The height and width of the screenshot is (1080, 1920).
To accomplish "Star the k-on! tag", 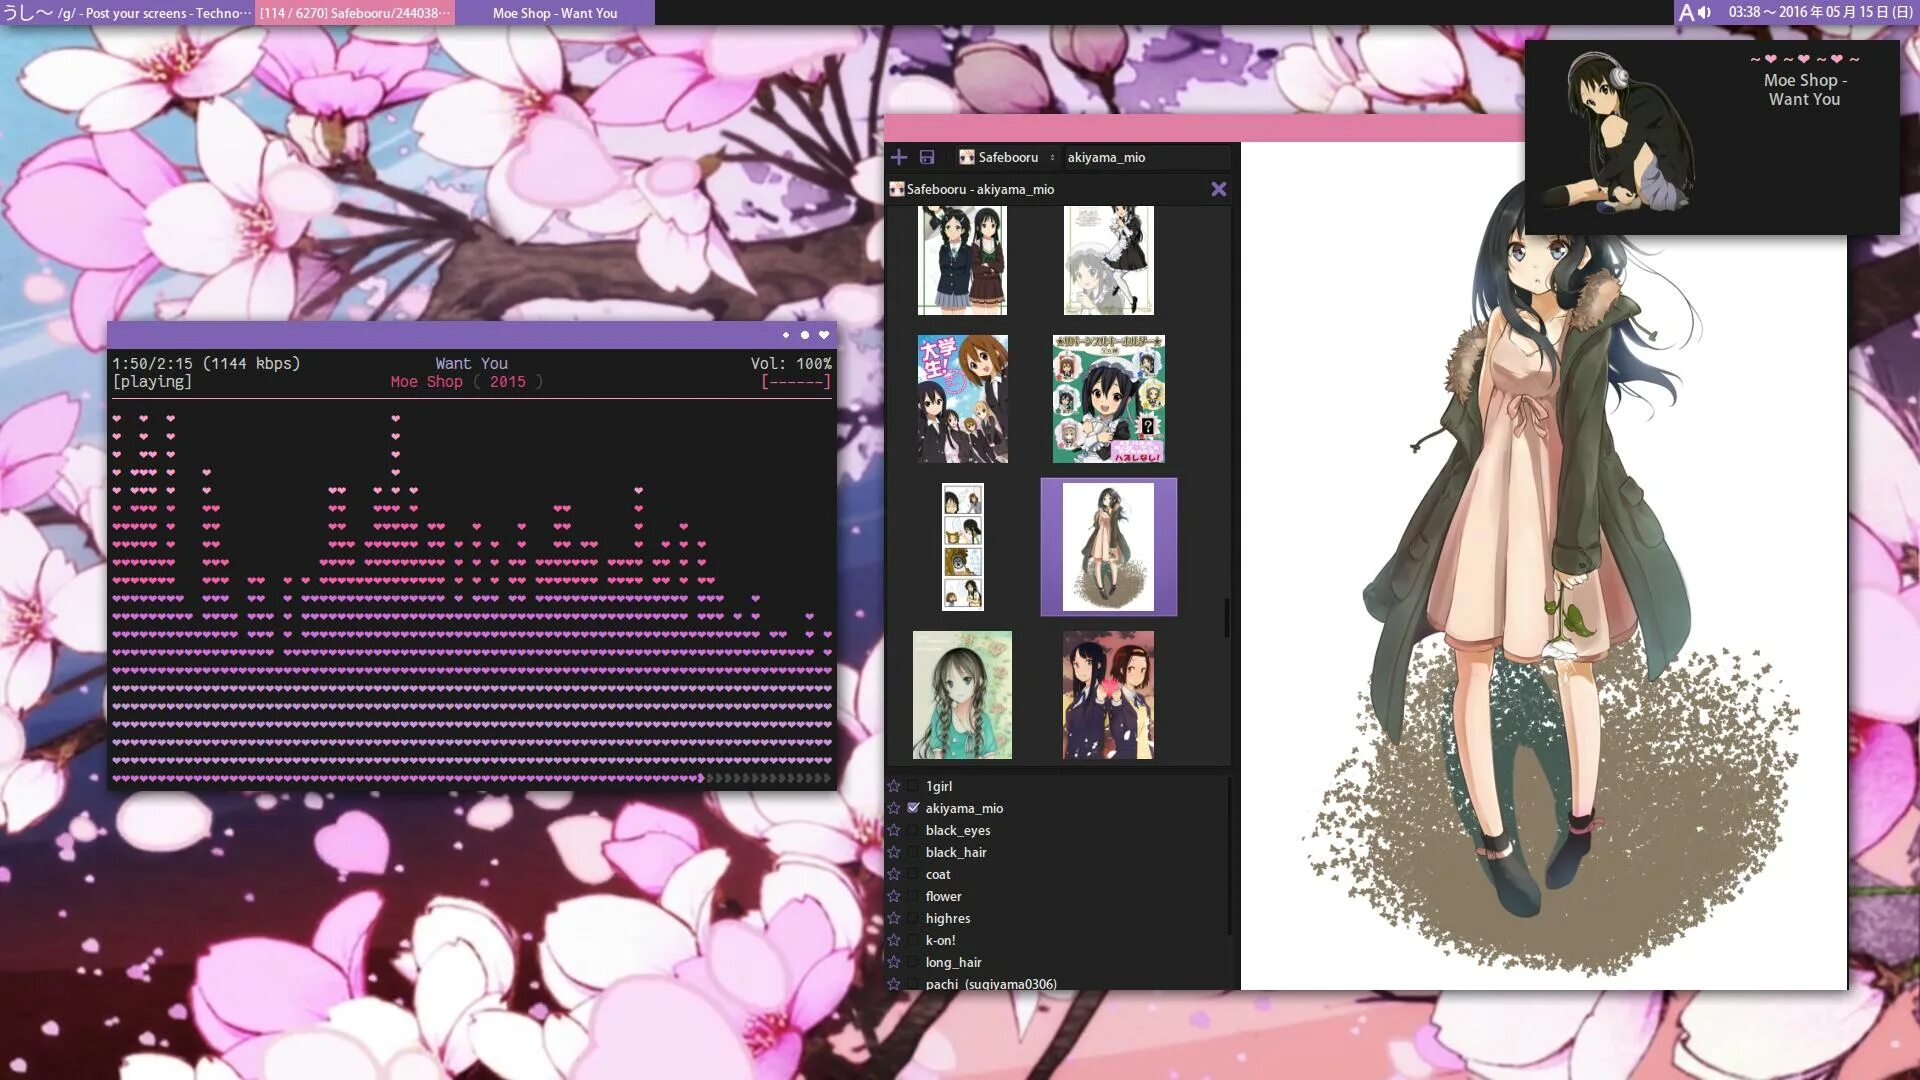I will (894, 940).
